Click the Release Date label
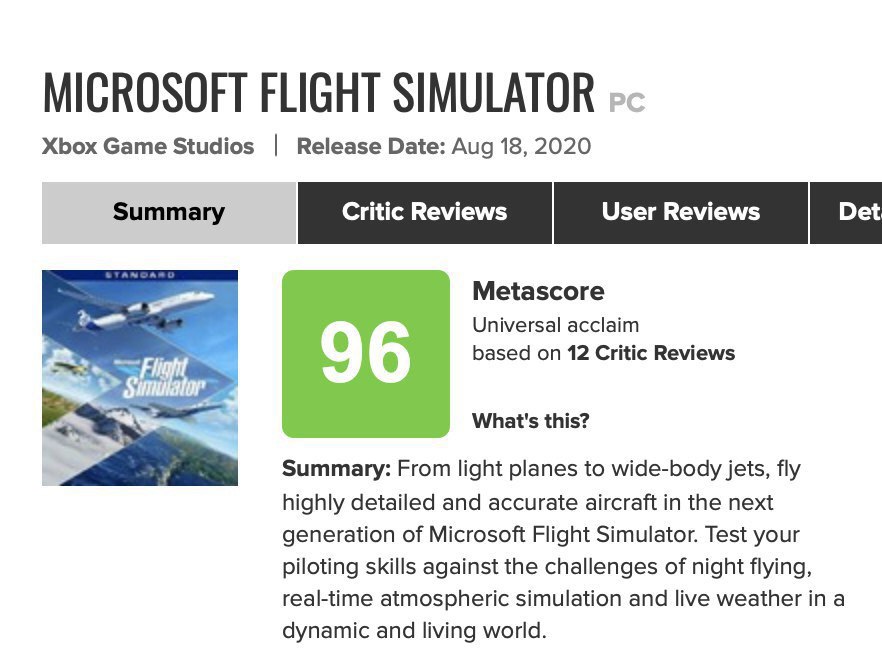The width and height of the screenshot is (882, 672). 370,146
